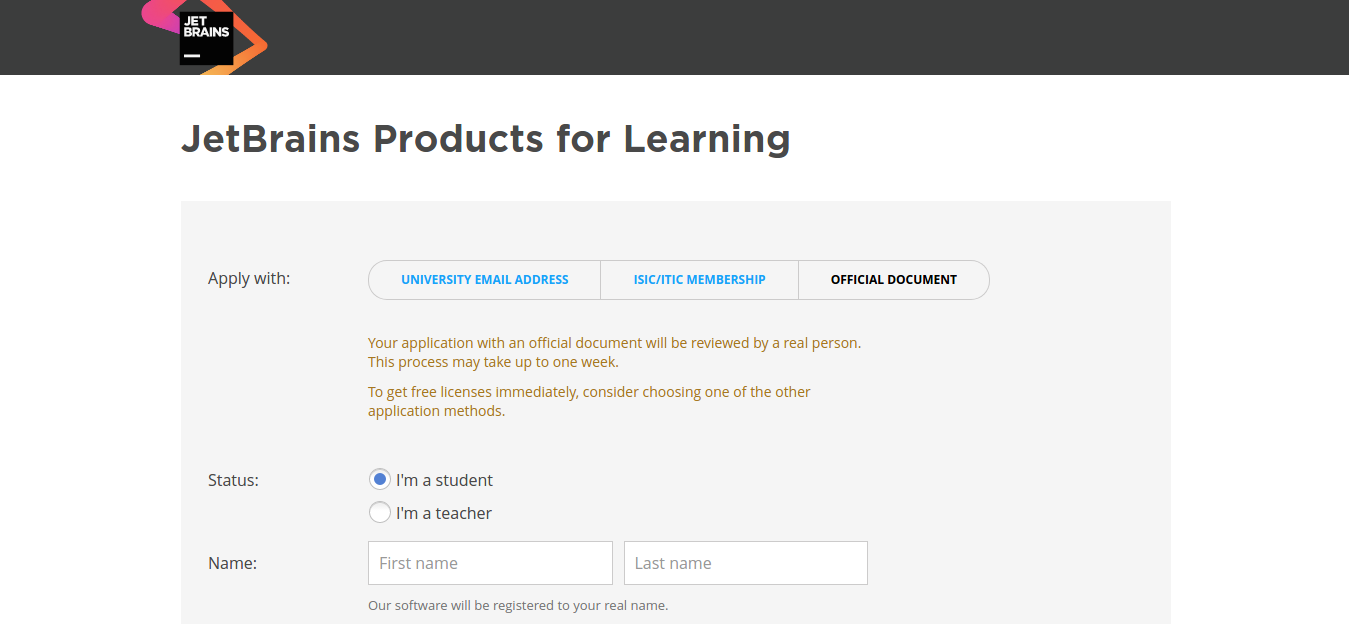
Task: Choose the "I'm a teacher" radio button
Action: (380, 513)
